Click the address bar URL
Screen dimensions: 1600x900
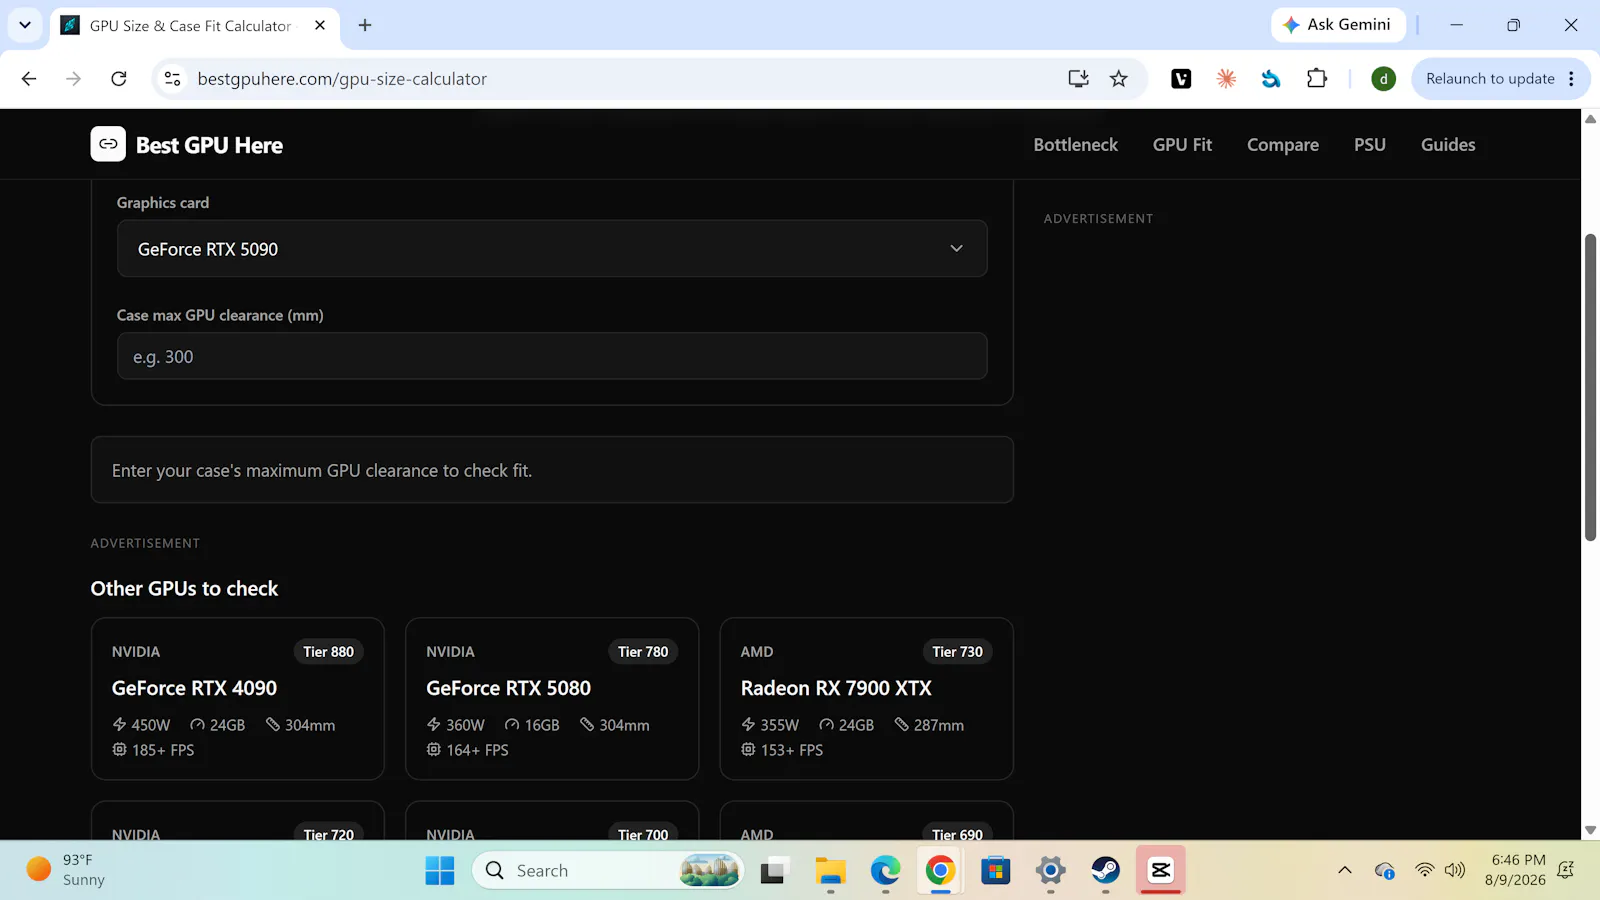pyautogui.click(x=342, y=78)
